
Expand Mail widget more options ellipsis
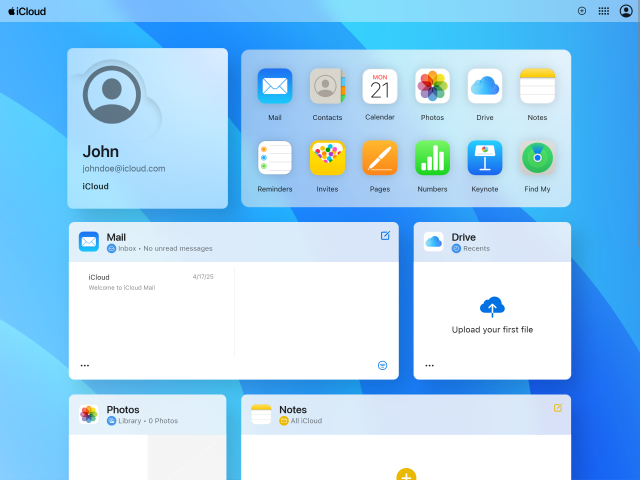[85, 366]
